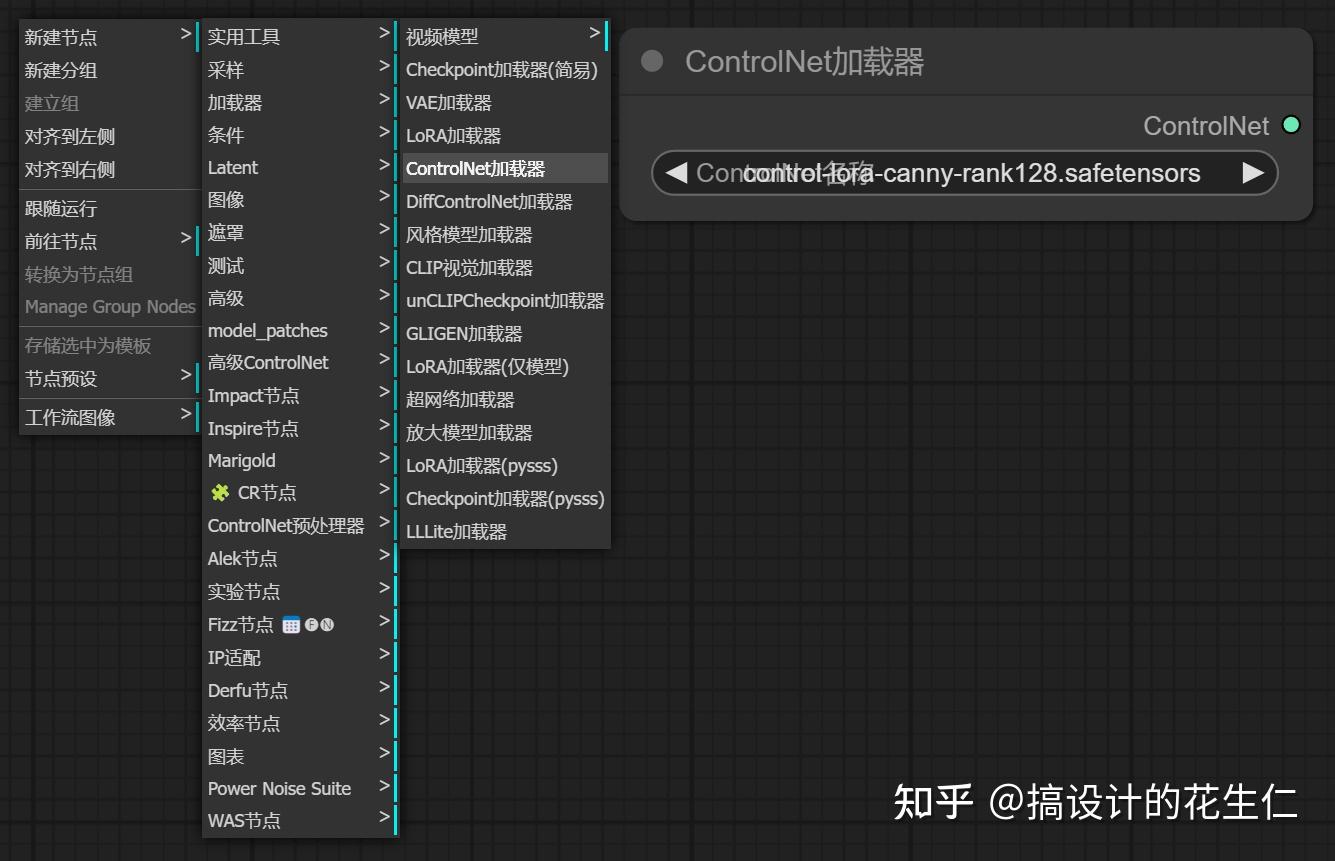Select DiffControlNet加载器 menu entry
The width and height of the screenshot is (1335, 861).
(487, 201)
